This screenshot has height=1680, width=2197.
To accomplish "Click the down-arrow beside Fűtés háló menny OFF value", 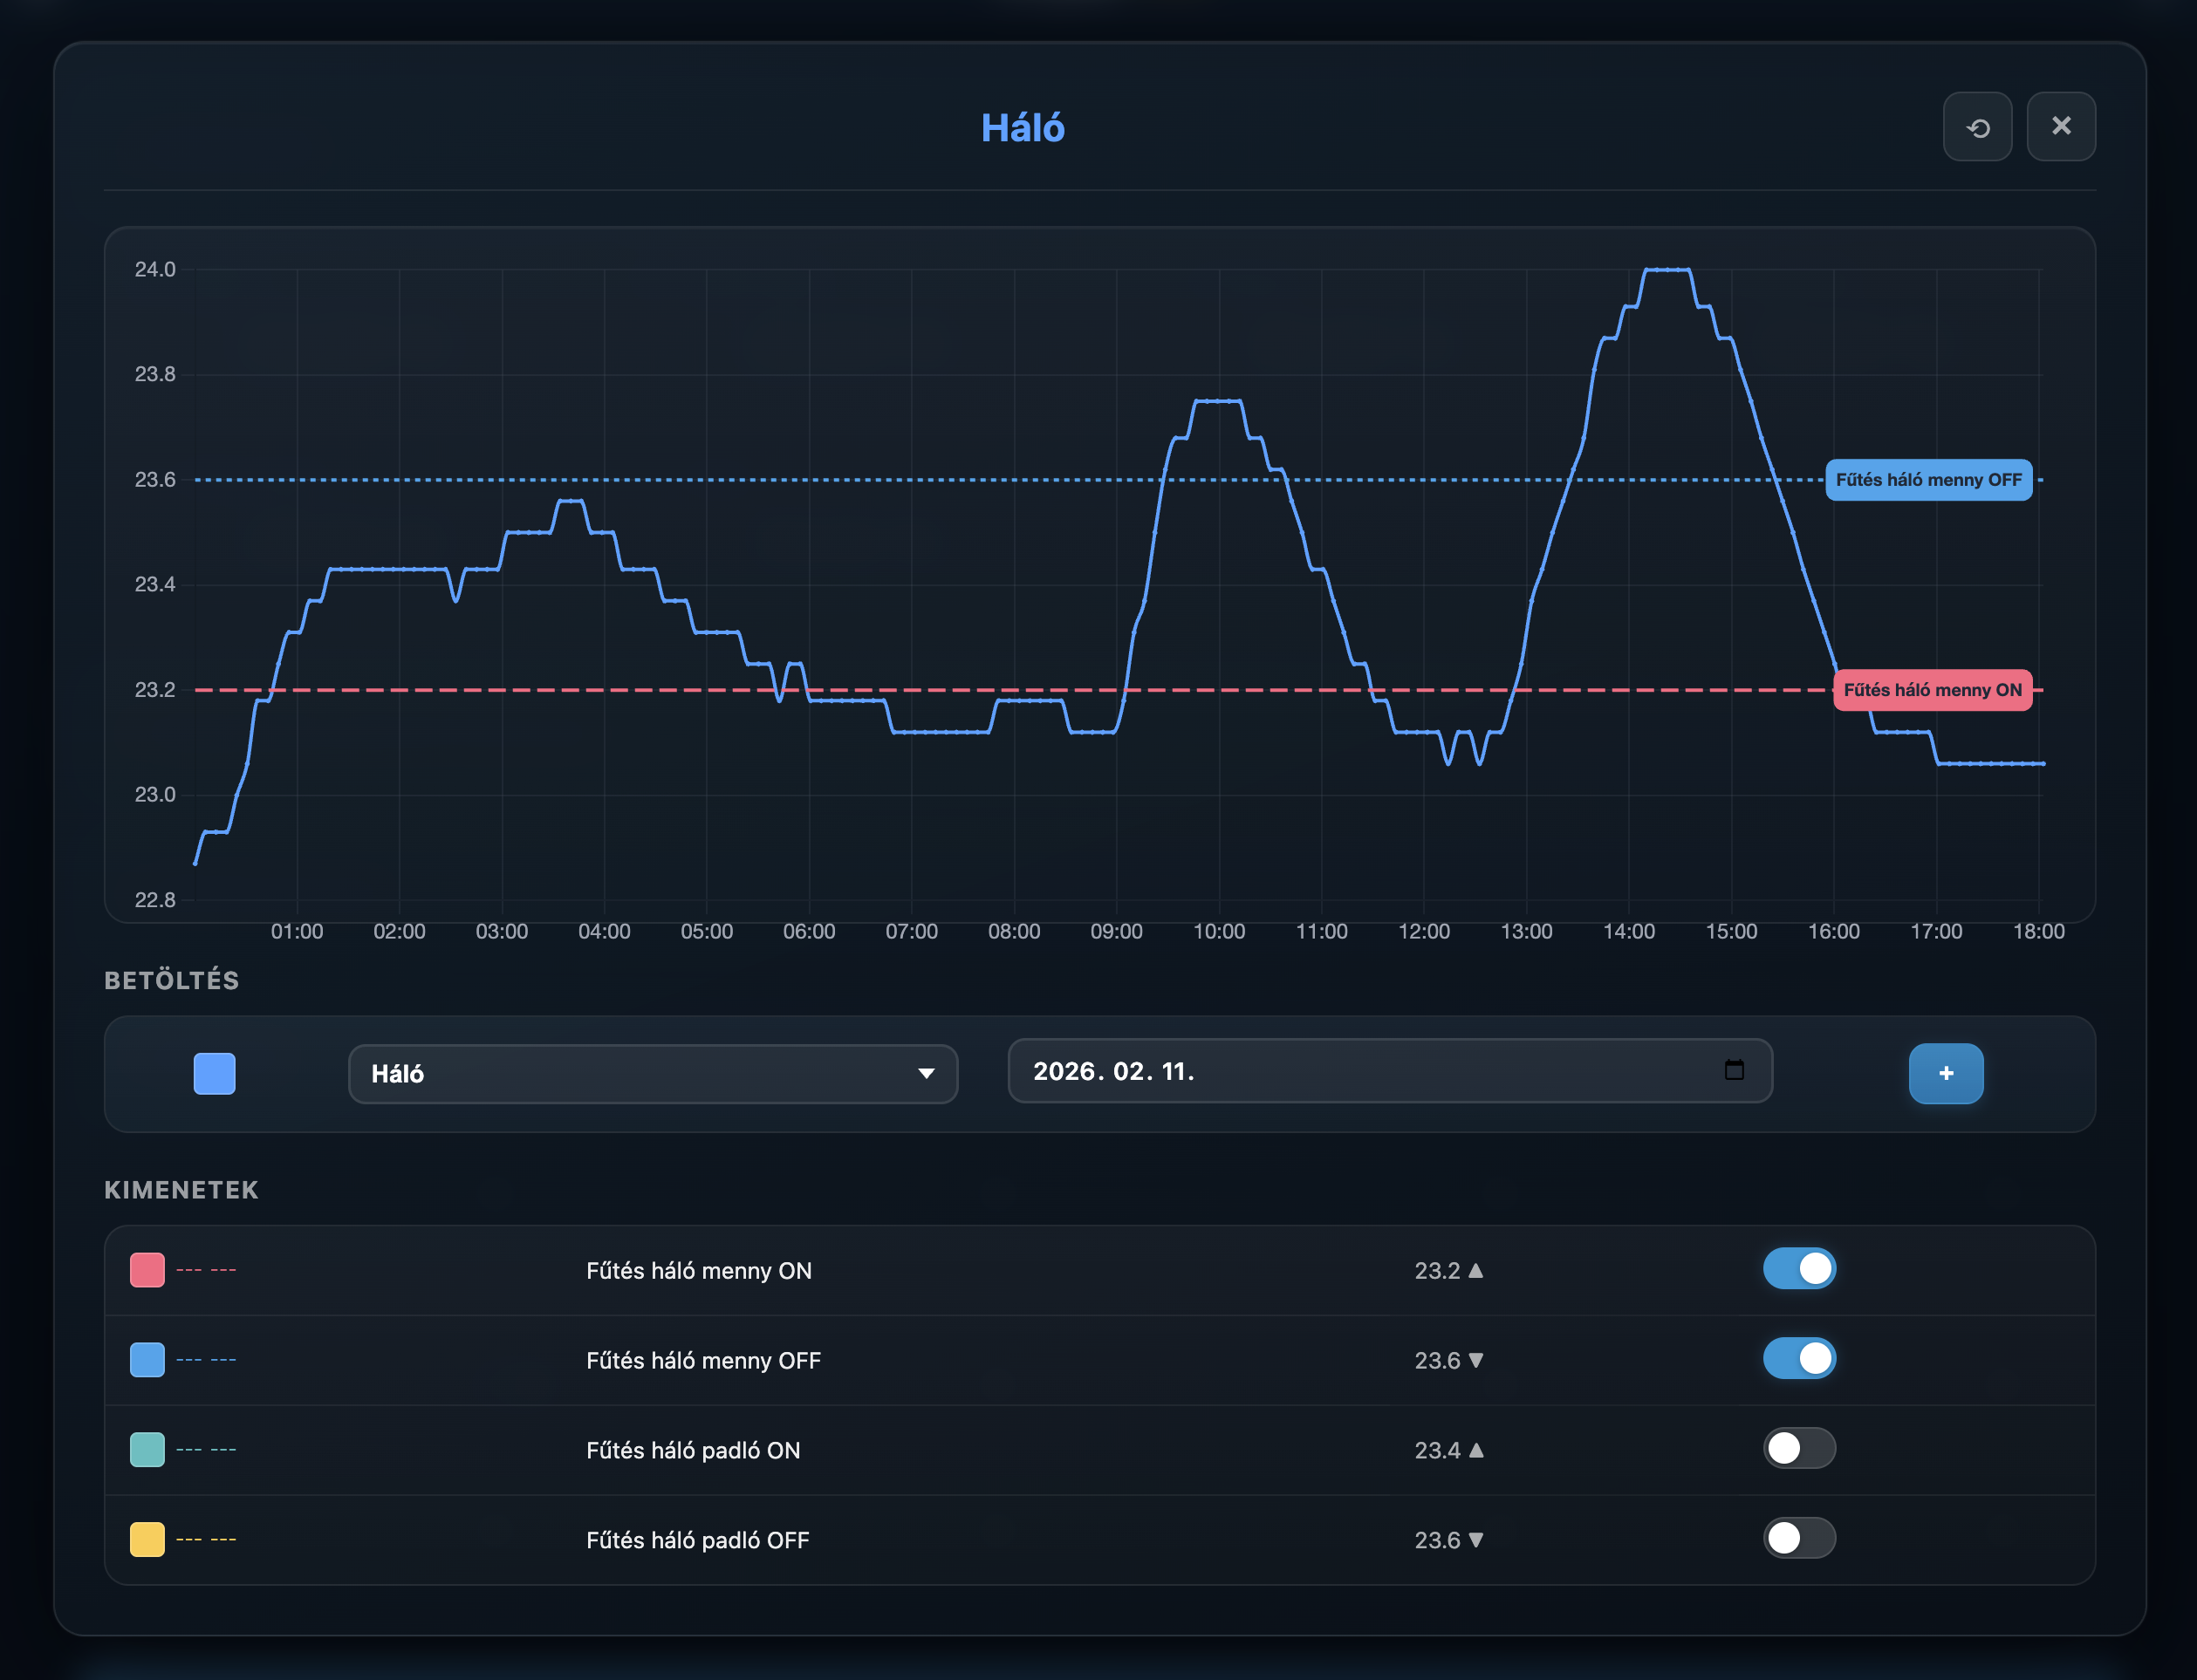I will [x=1477, y=1360].
